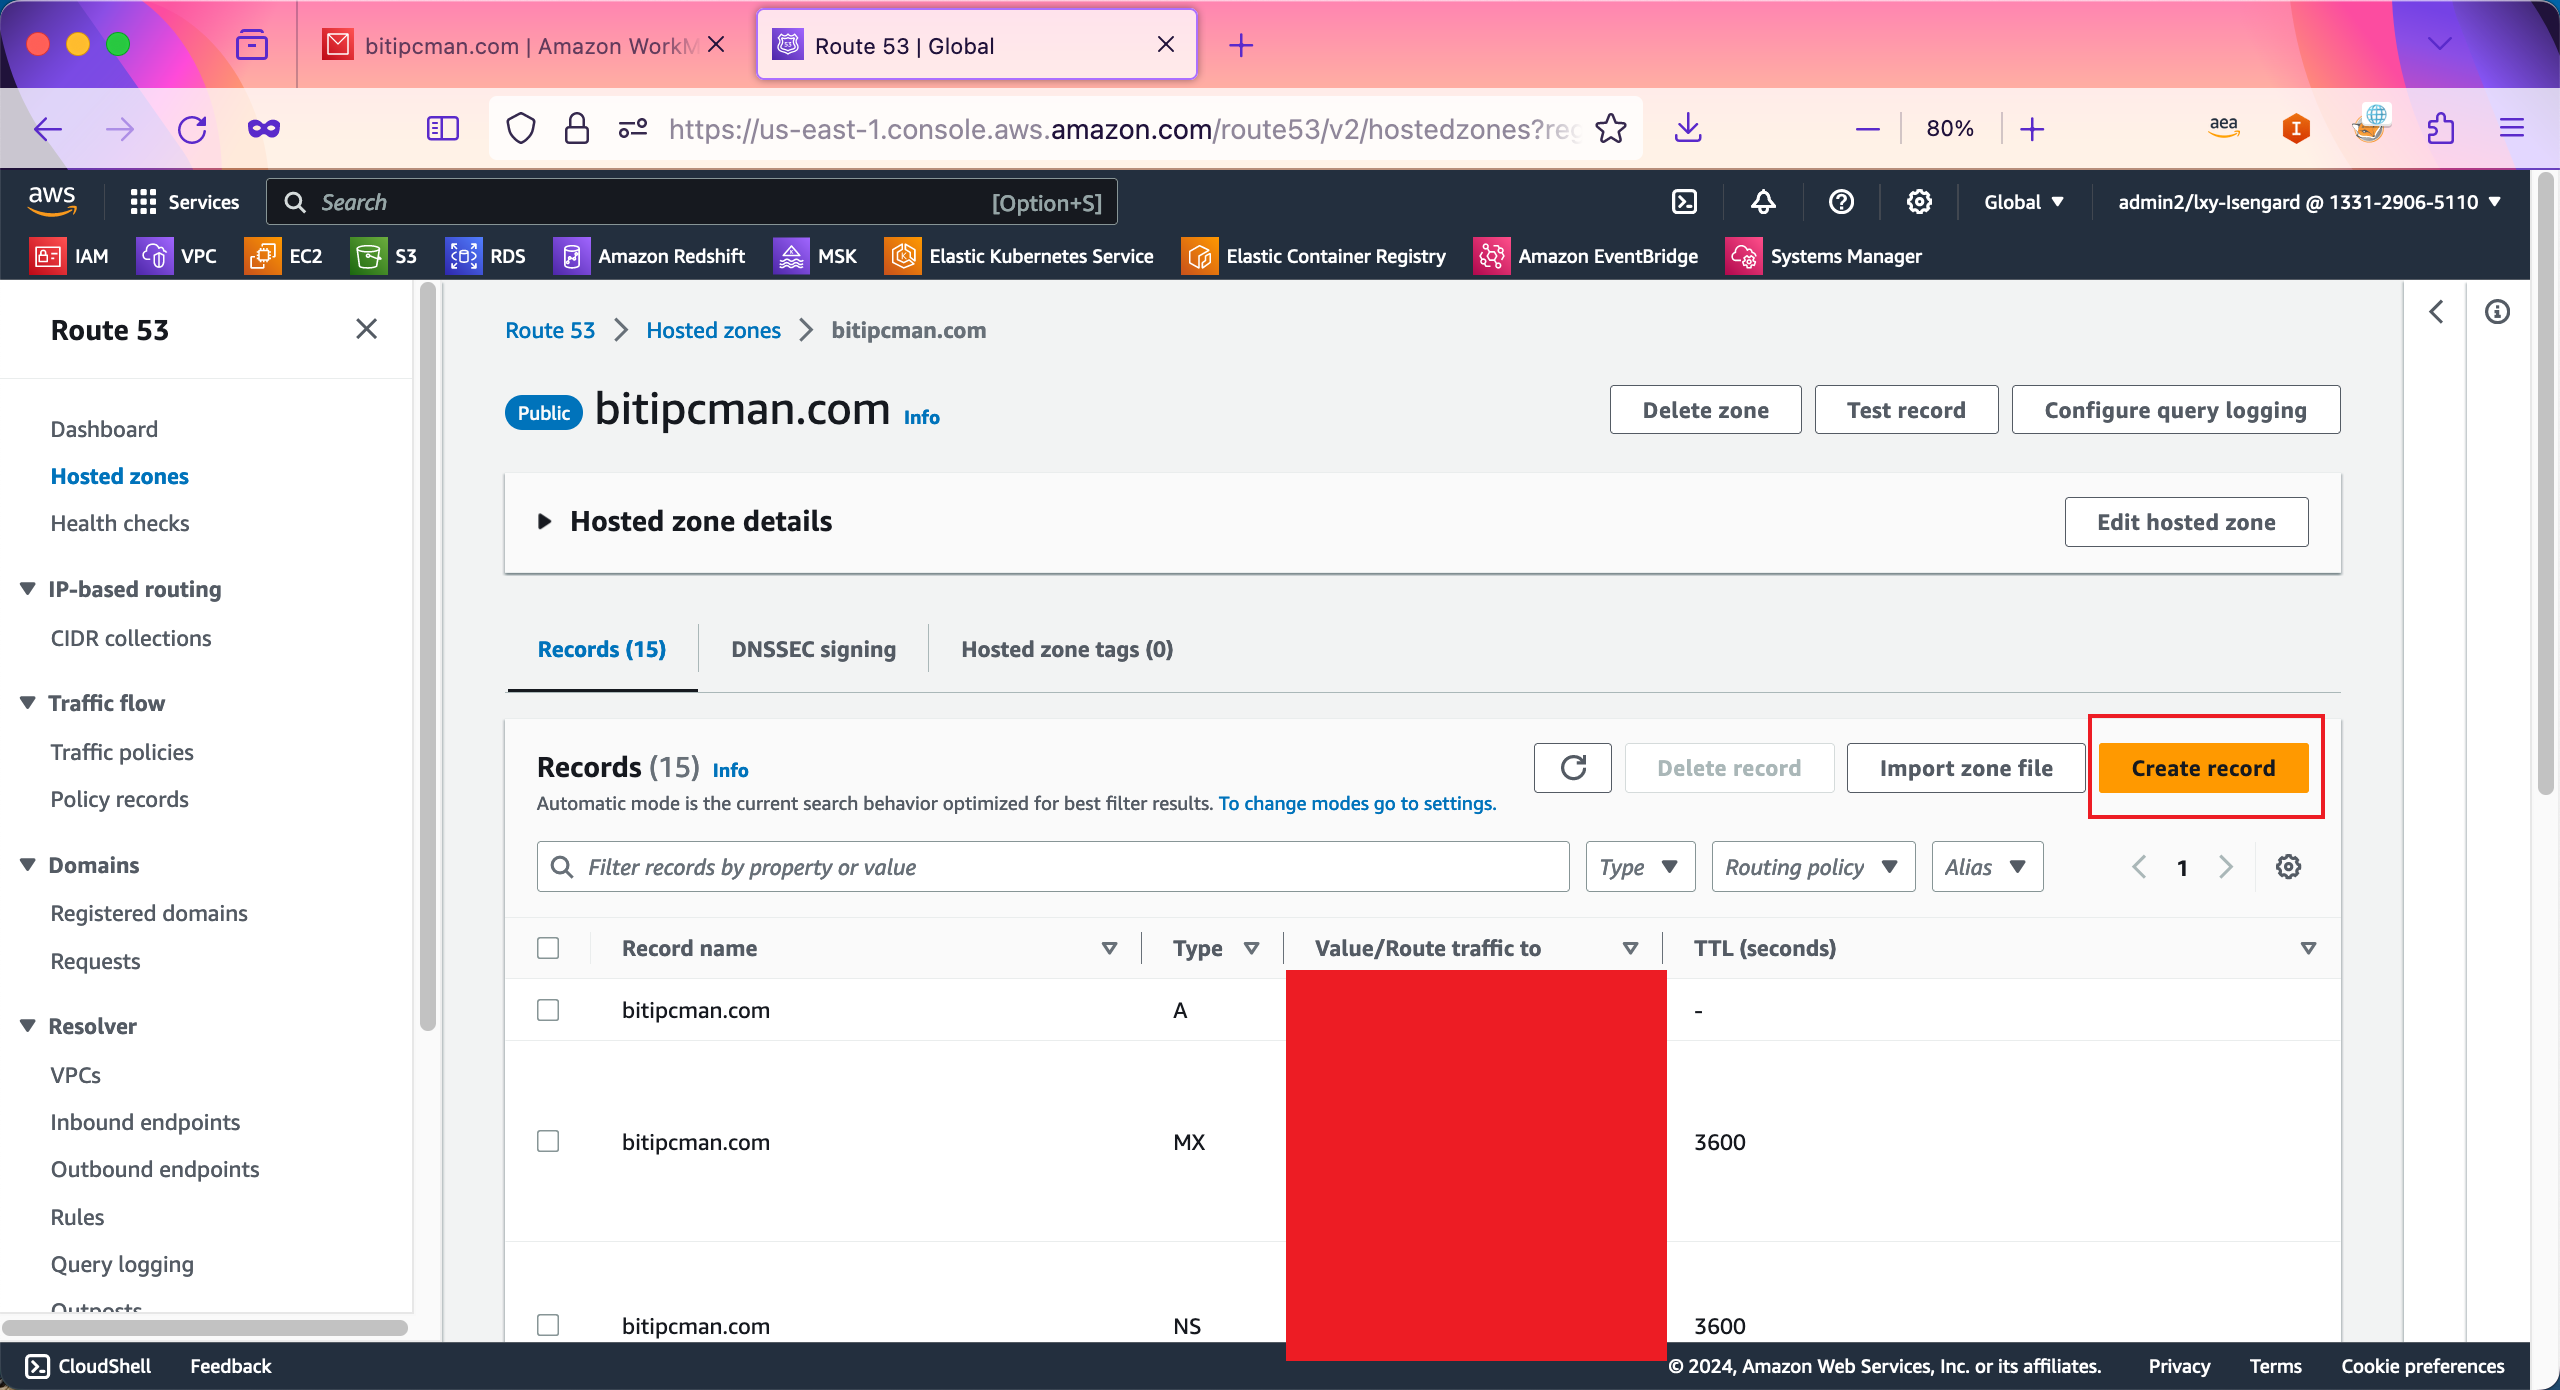Screen dimensions: 2560x1390
Task: Collapse the Traffic flow section
Action: [x=27, y=703]
